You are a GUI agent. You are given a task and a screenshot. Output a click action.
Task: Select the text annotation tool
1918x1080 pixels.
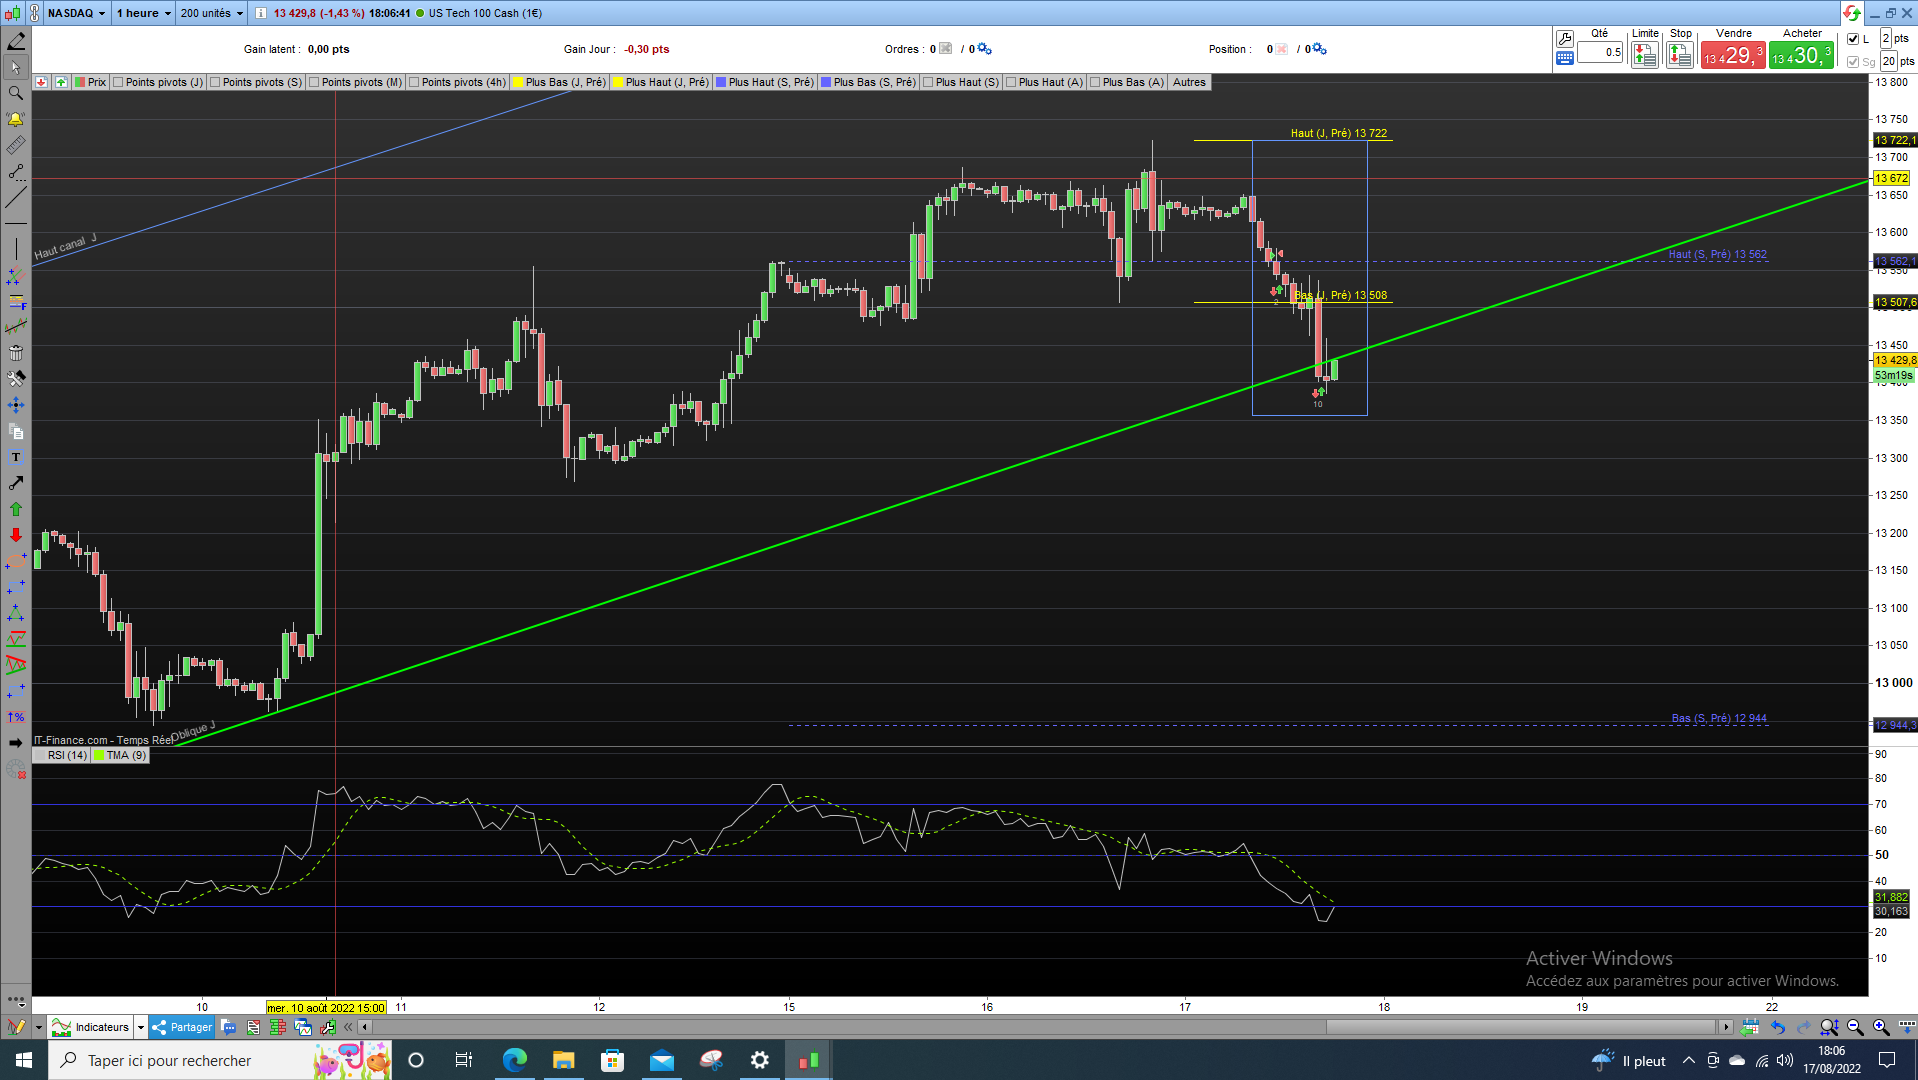pyautogui.click(x=16, y=457)
